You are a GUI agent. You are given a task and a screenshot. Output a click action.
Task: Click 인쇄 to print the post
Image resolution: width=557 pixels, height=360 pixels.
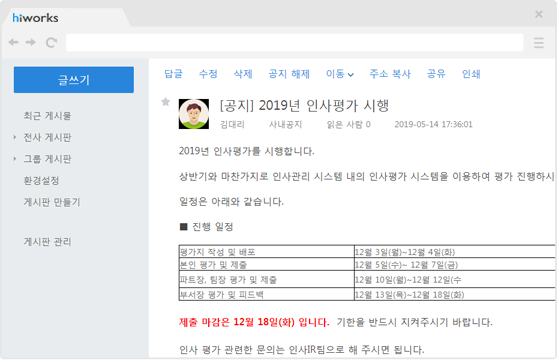point(471,74)
